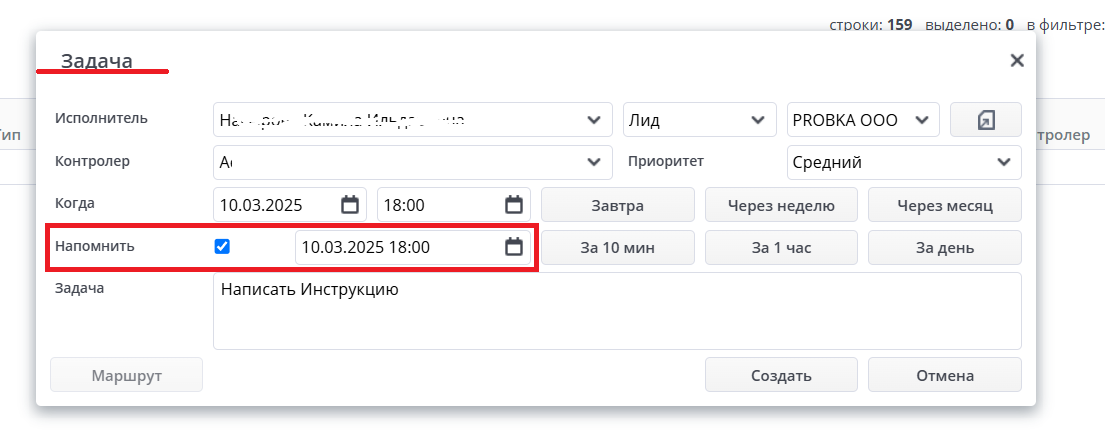Click the open-link icon button beside PROBKA ООО
Screen dimensions: 1105x435
click(x=985, y=120)
